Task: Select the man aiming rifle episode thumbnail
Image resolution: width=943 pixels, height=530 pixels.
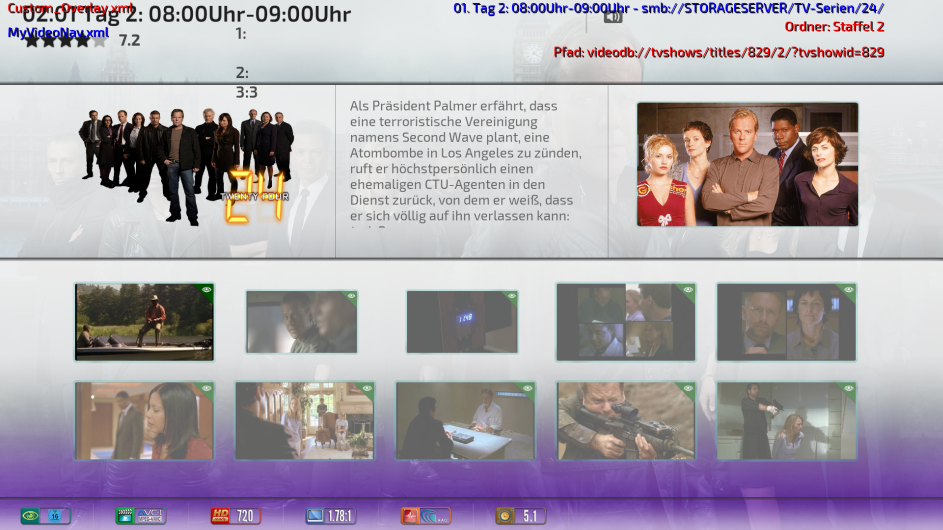Action: pyautogui.click(x=626, y=421)
